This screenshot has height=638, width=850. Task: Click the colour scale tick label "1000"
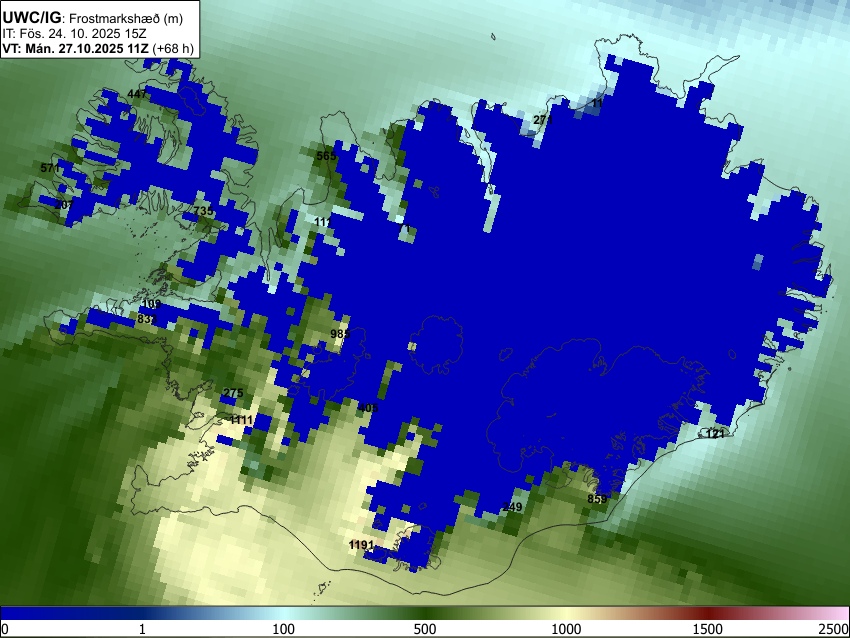point(566,629)
